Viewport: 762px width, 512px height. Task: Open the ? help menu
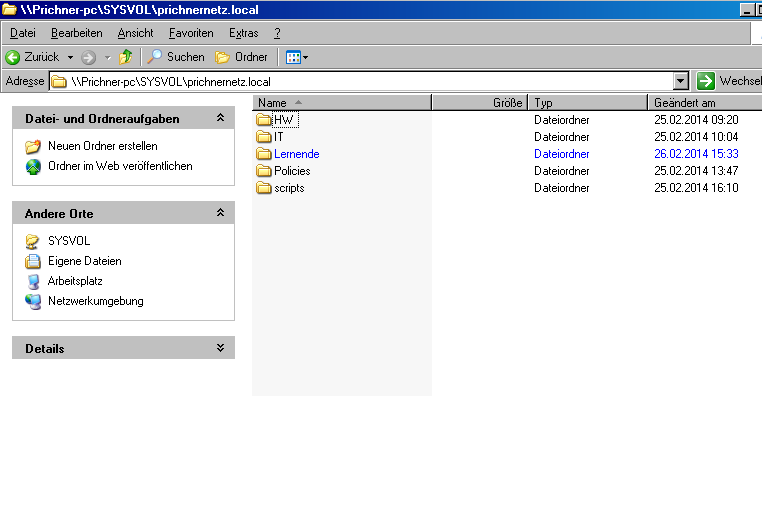point(277,33)
